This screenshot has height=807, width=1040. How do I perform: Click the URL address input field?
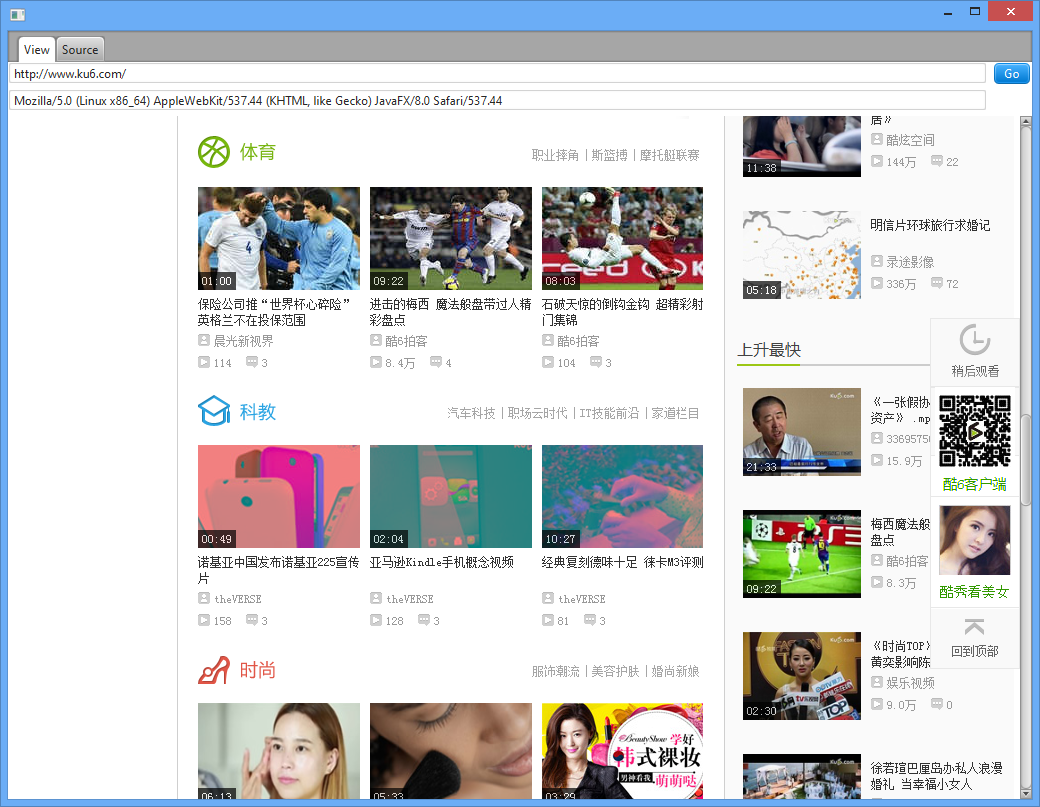point(497,74)
